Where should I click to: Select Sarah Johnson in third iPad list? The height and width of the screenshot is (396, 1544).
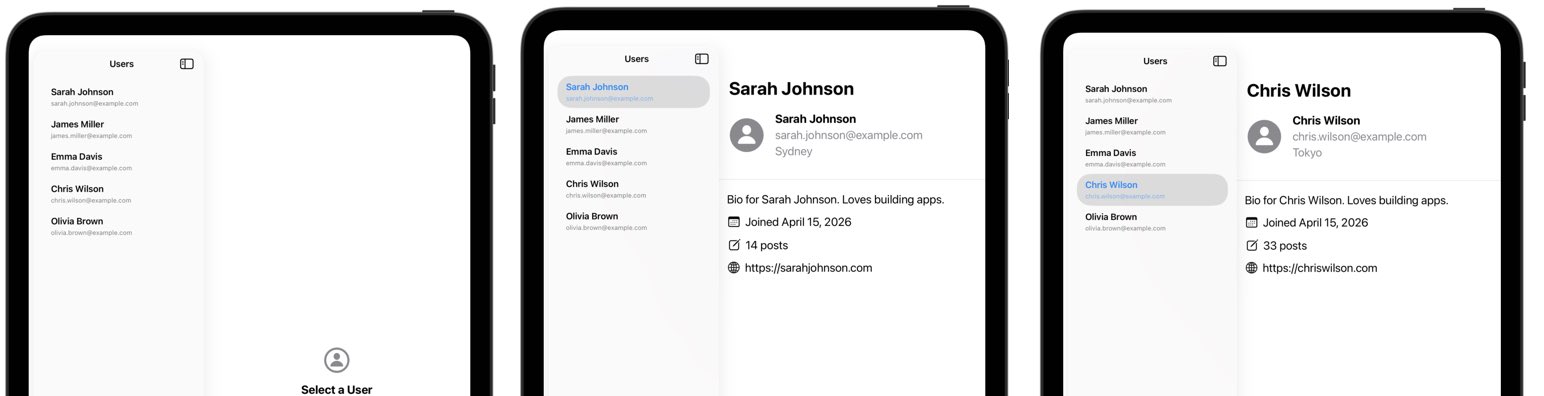coord(1152,94)
